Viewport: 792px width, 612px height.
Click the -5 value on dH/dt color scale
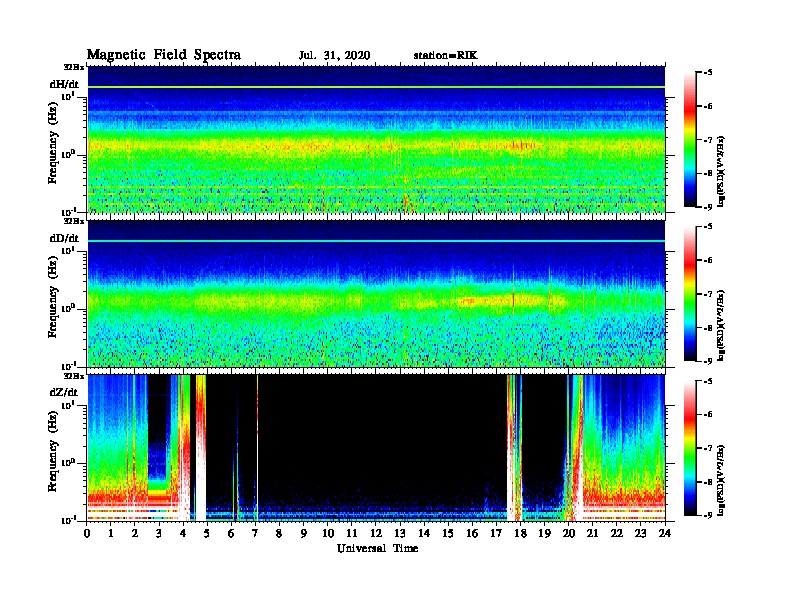coord(708,73)
